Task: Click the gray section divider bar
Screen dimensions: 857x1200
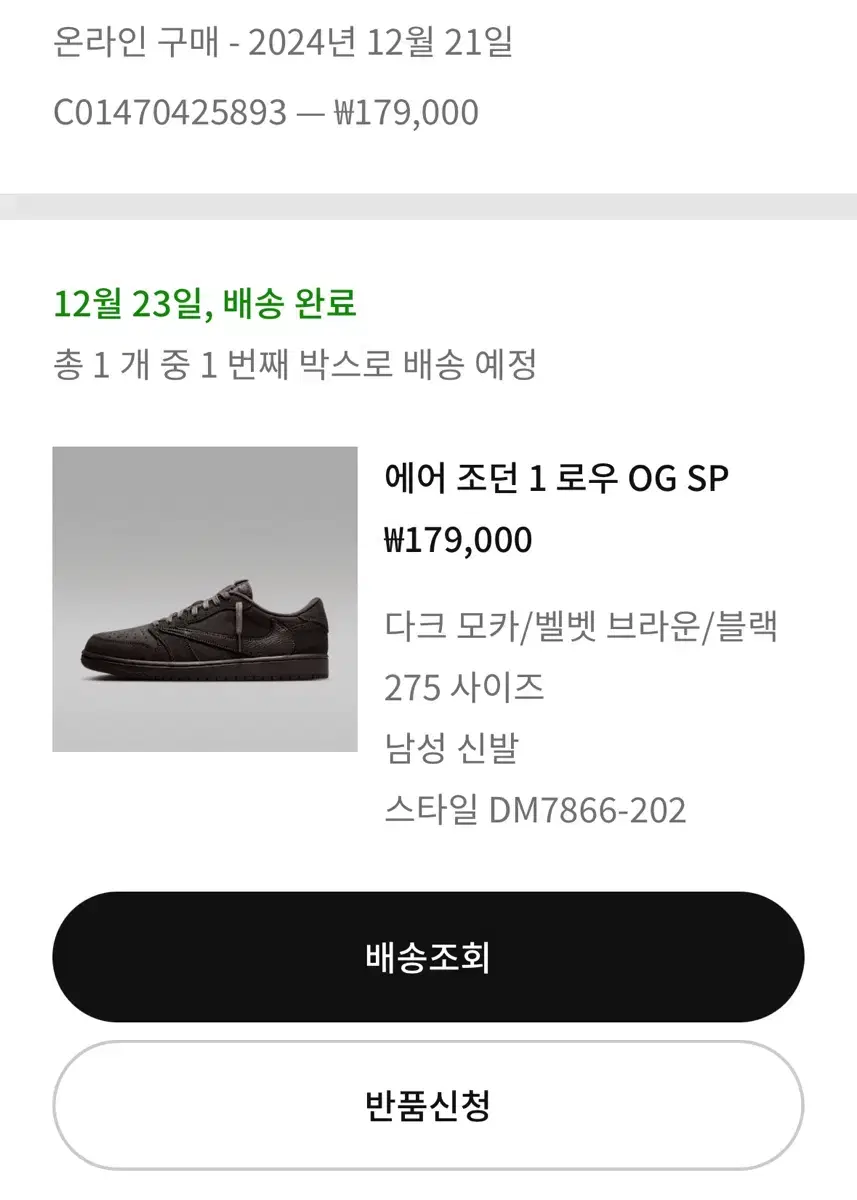Action: tap(428, 206)
